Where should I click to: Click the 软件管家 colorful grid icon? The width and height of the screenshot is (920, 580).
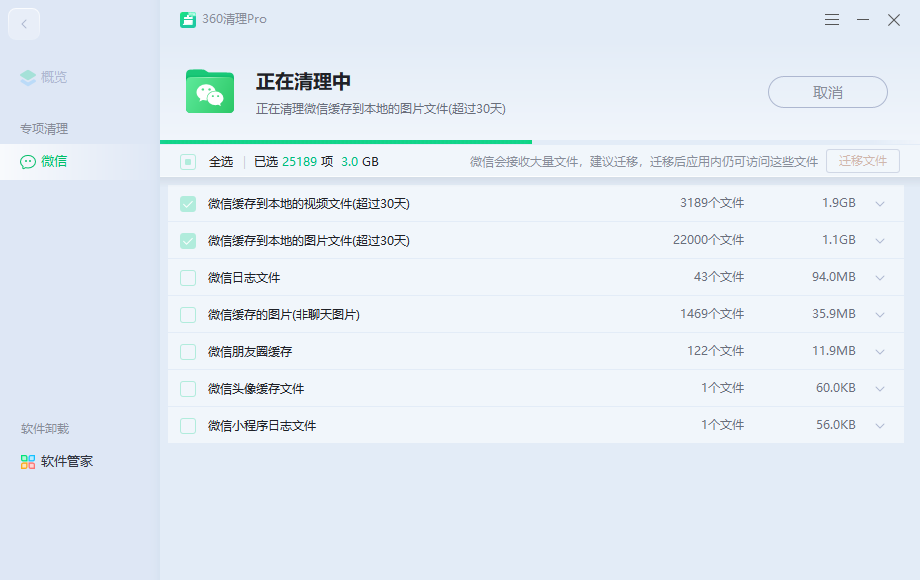tap(28, 461)
